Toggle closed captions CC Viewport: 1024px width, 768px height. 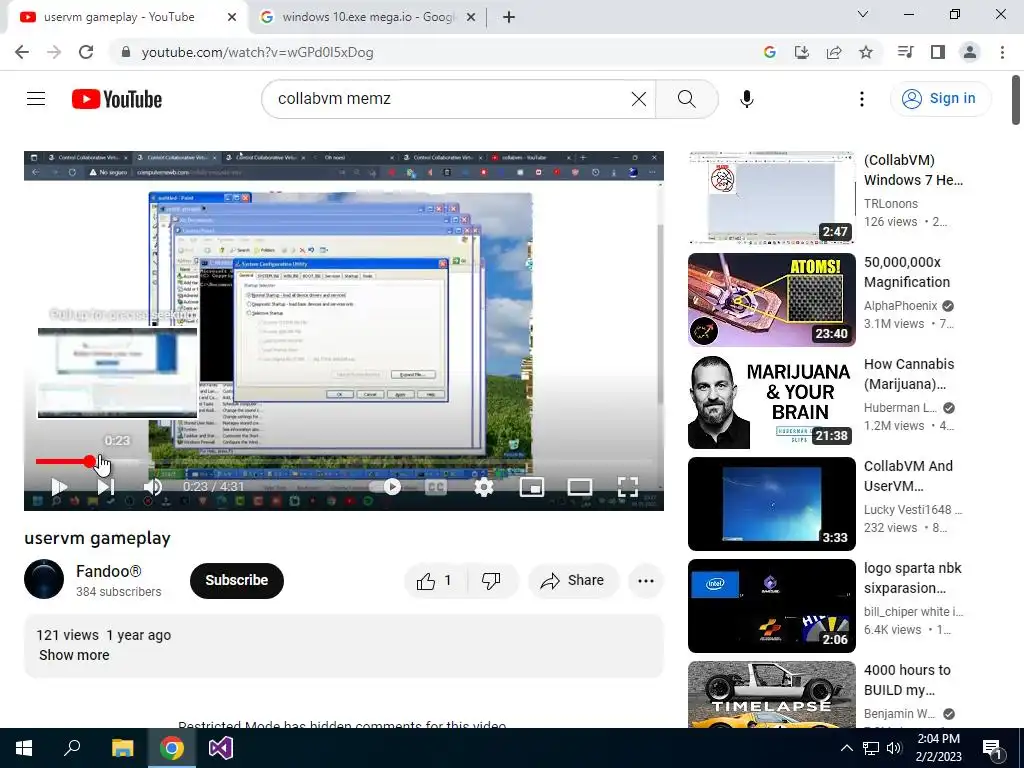pyautogui.click(x=436, y=487)
